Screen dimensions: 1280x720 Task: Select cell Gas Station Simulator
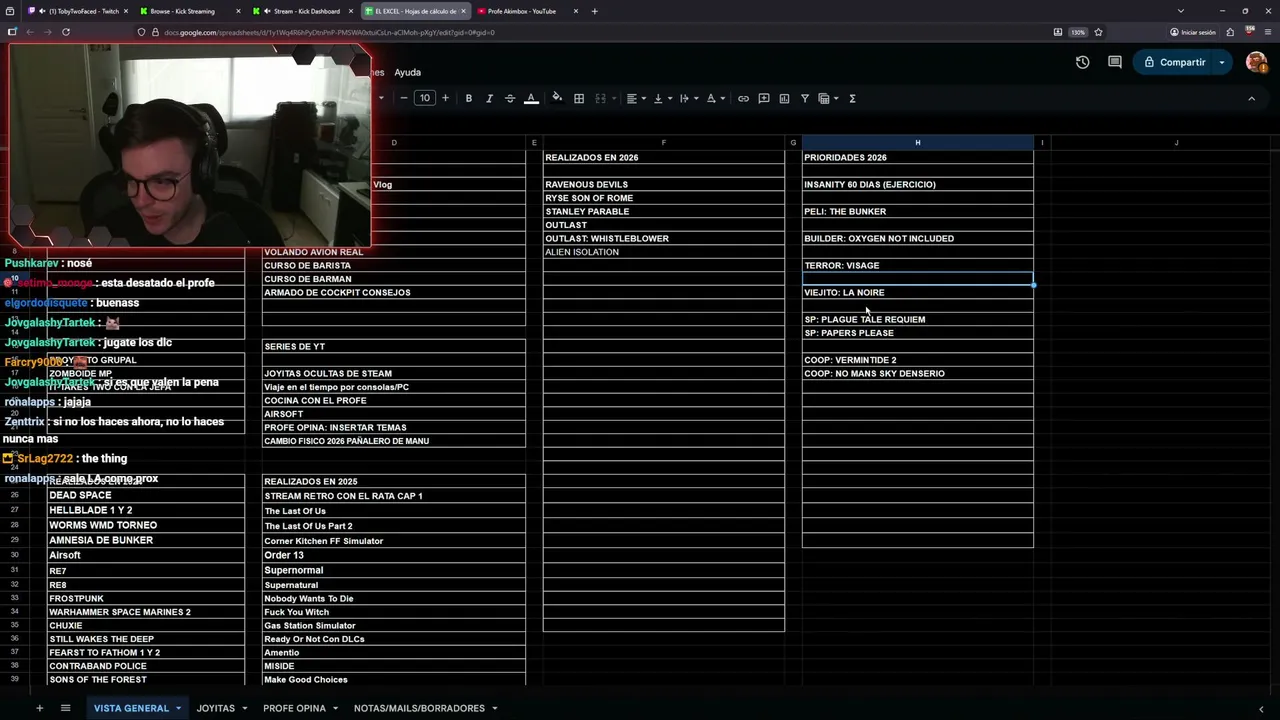point(393,626)
